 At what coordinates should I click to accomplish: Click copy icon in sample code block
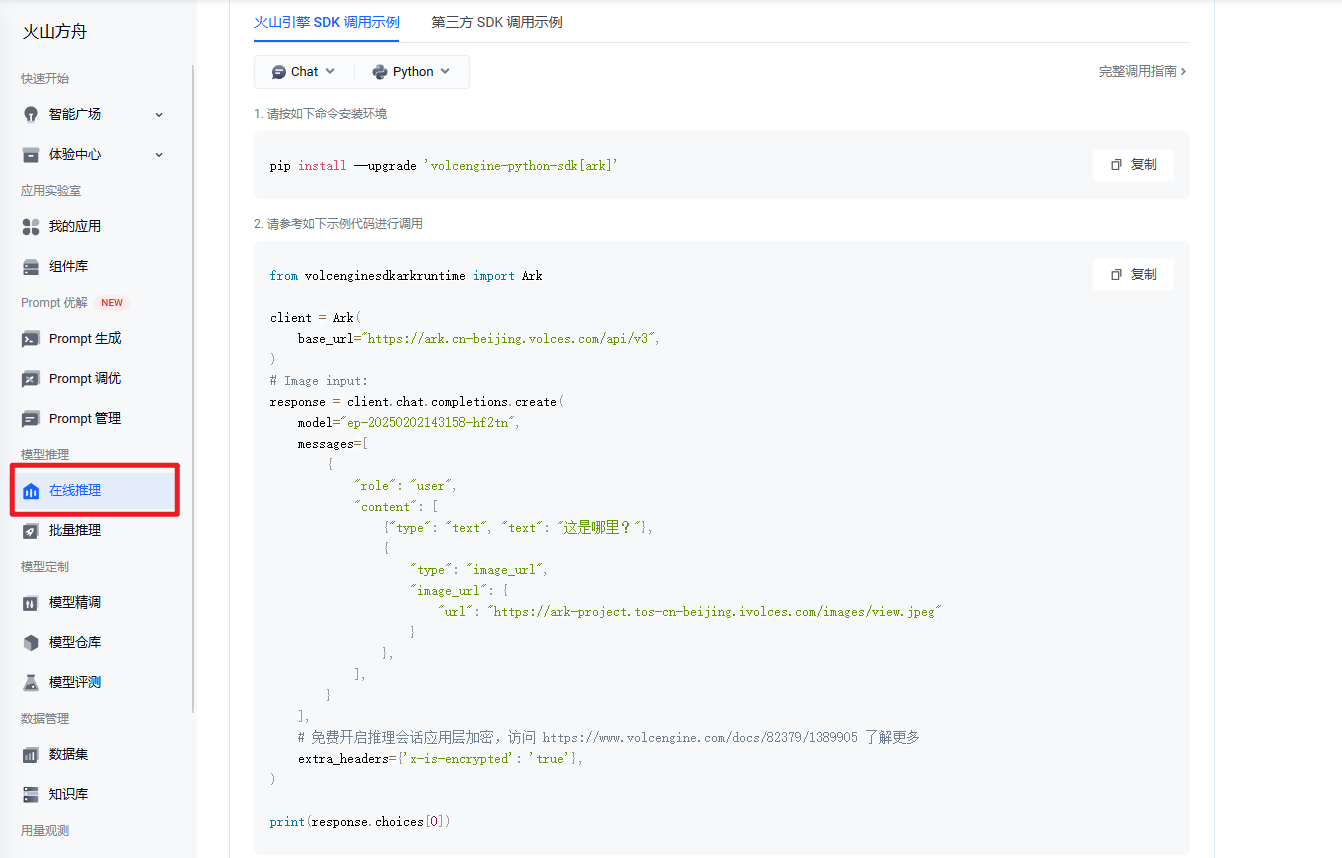[x=1116, y=274]
